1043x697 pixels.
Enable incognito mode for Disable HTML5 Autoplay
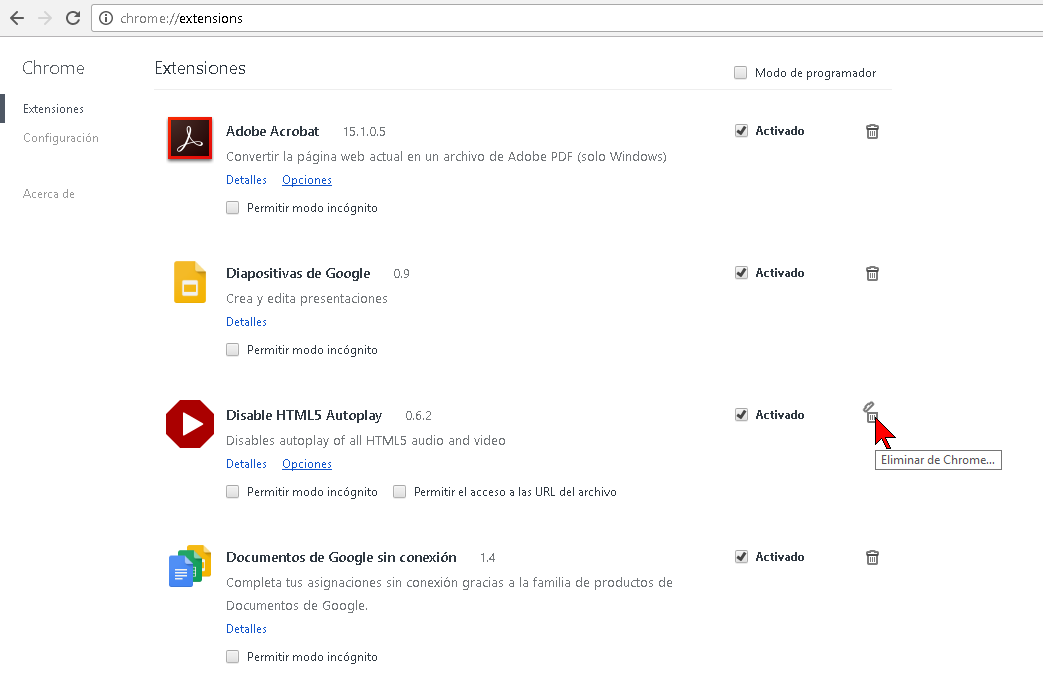point(232,491)
